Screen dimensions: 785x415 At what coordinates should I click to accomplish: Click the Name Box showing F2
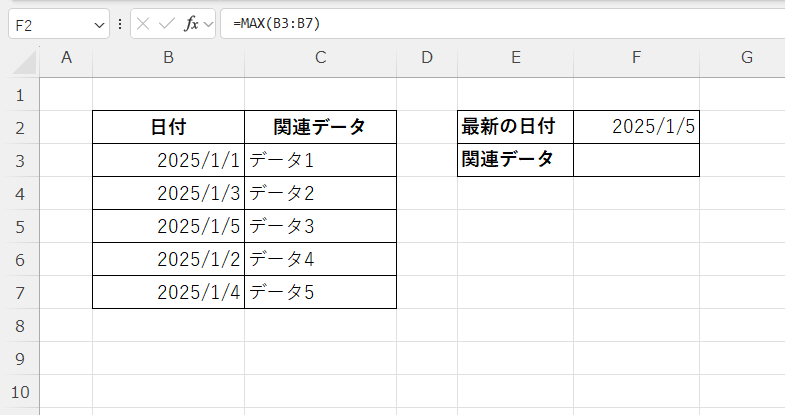50,23
